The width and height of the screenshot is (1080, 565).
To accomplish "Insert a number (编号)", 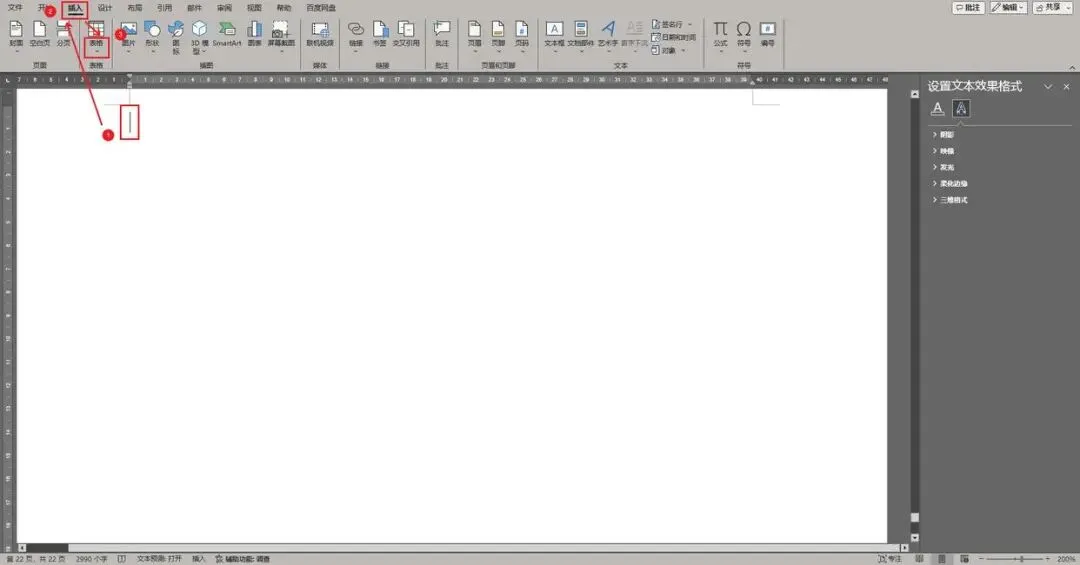I will [767, 34].
